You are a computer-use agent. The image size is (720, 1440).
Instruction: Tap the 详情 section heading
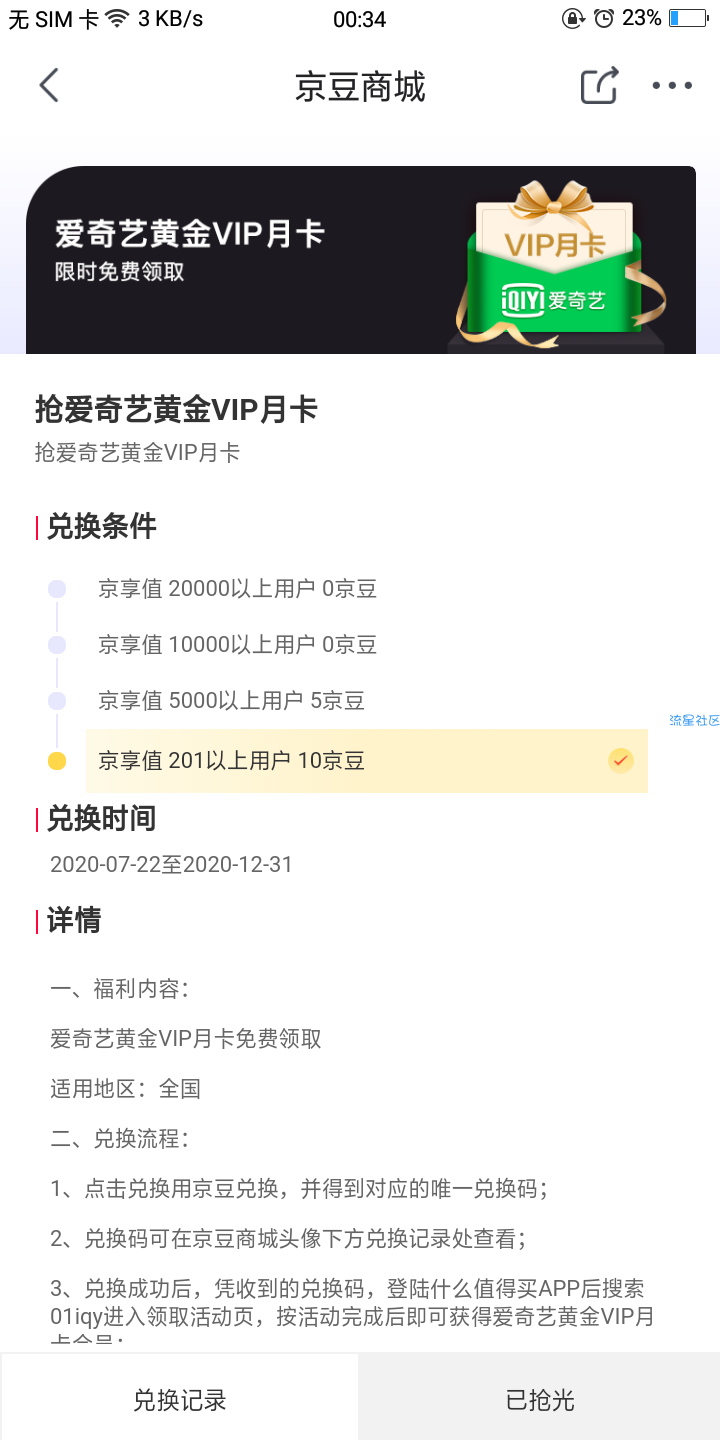point(74,920)
